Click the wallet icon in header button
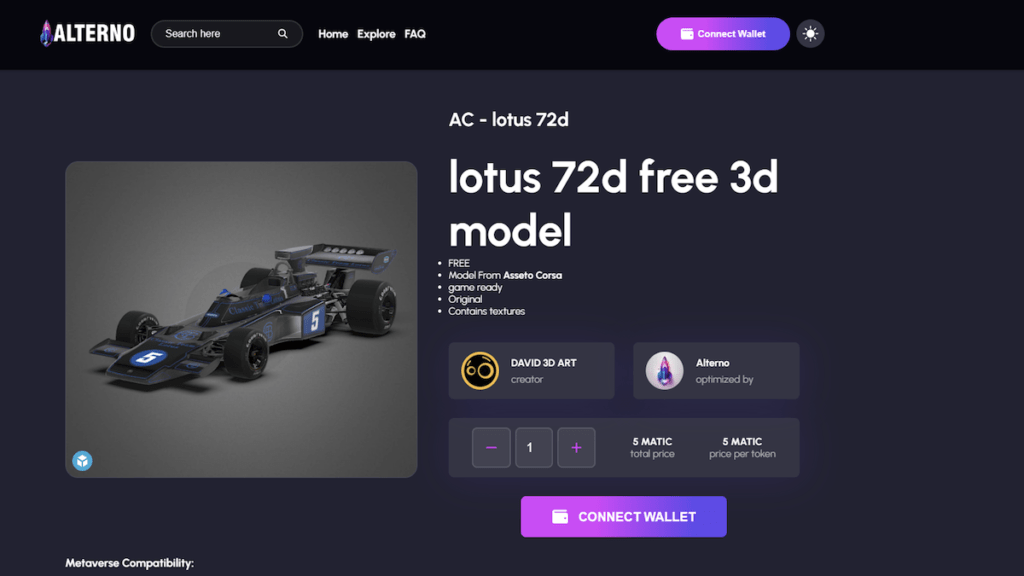The height and width of the screenshot is (576, 1024). pyautogui.click(x=687, y=34)
